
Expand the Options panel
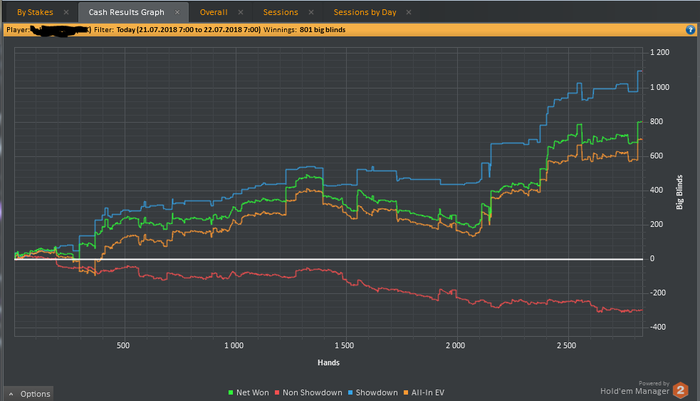point(29,393)
